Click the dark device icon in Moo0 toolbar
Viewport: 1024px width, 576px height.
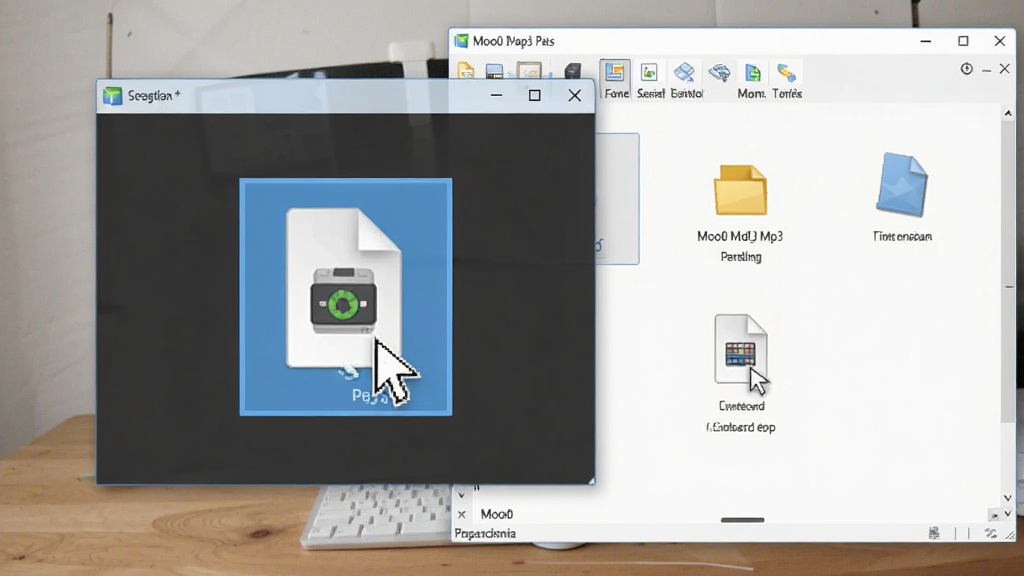tap(573, 71)
